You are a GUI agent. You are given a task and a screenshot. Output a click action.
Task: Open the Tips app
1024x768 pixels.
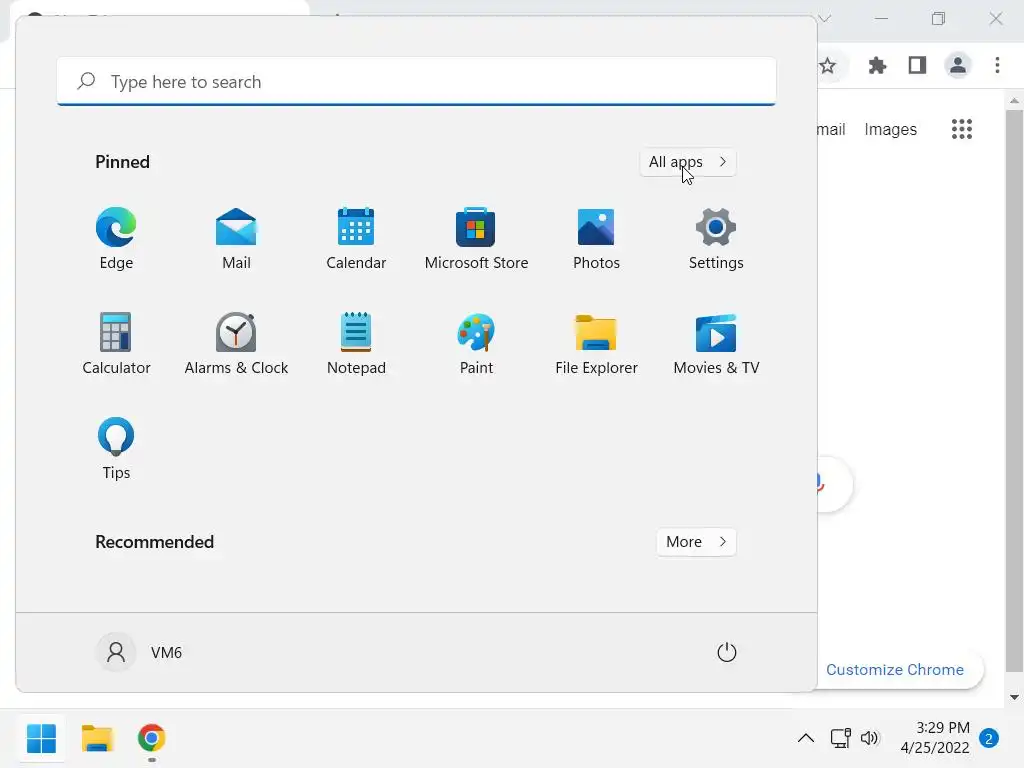(116, 449)
